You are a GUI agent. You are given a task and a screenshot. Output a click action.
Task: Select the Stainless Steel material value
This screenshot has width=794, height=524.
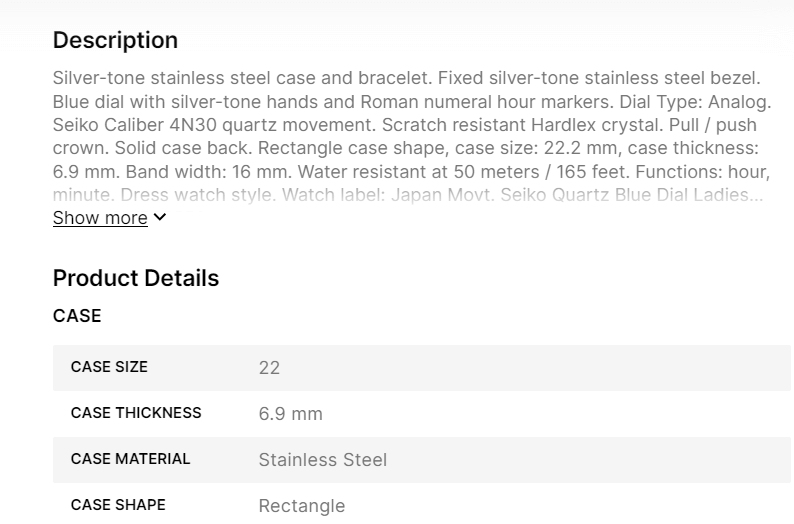(322, 460)
